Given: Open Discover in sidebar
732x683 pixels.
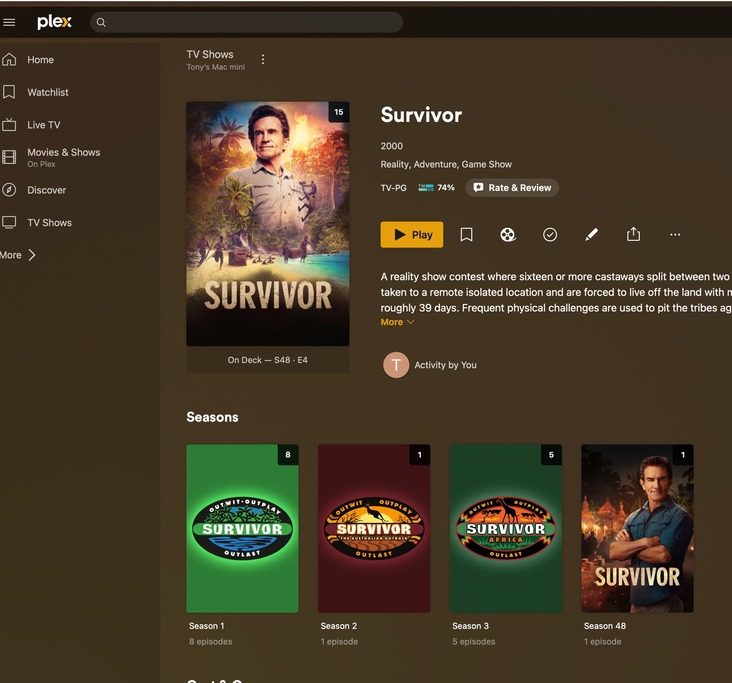Looking at the screenshot, I should click(46, 190).
